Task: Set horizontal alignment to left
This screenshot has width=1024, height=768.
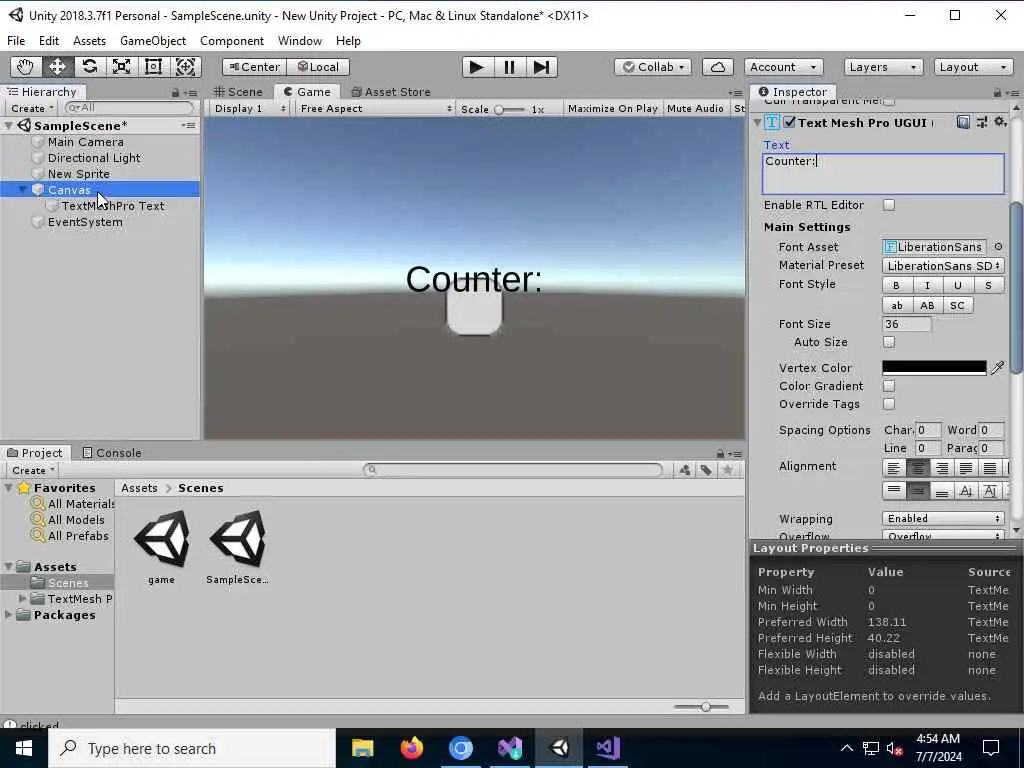Action: coord(894,468)
